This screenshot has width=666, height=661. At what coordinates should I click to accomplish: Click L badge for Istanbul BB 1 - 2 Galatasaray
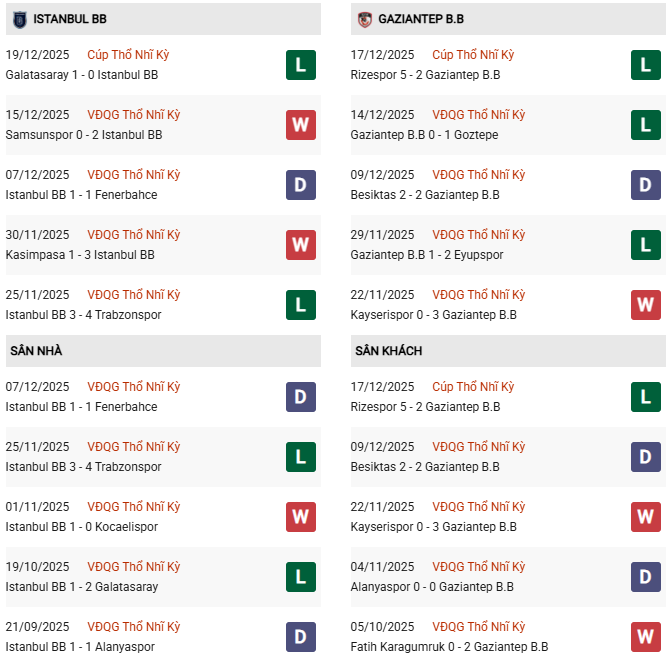[300, 577]
